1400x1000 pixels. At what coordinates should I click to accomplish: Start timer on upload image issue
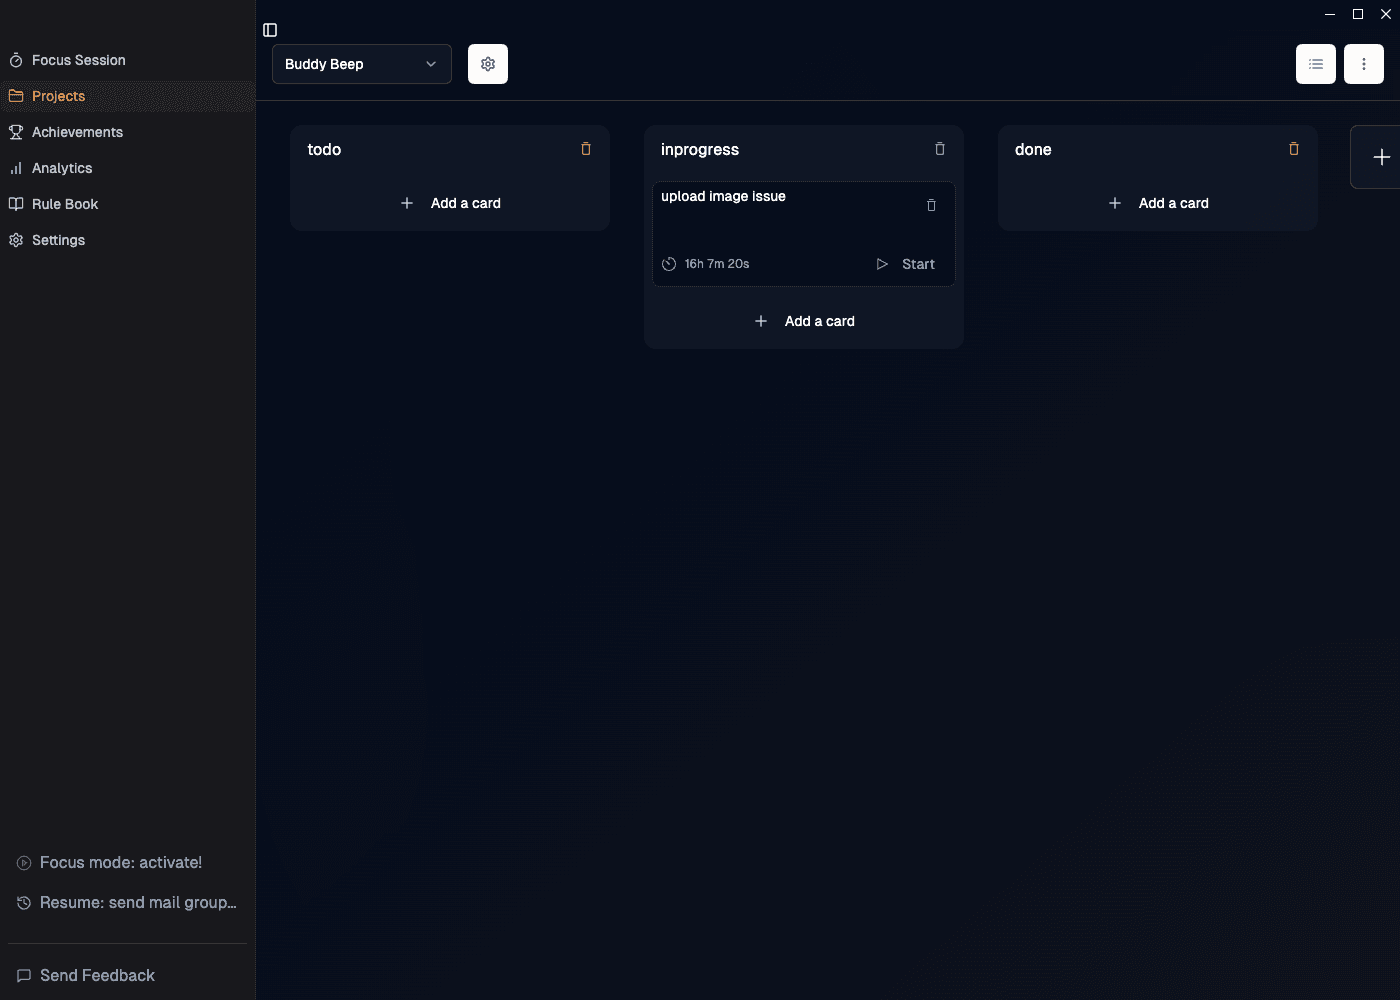906,264
